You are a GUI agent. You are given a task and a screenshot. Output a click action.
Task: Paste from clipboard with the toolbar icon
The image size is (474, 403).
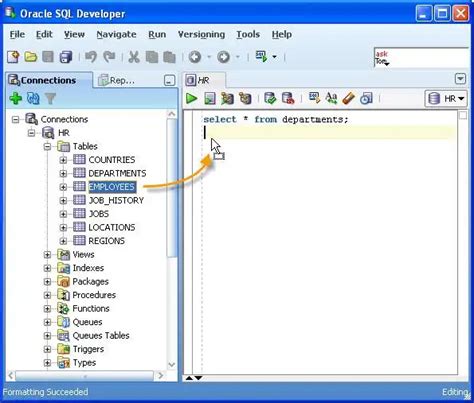[169, 57]
